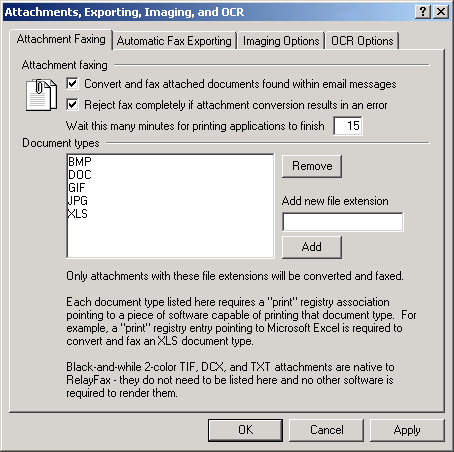
Task: Close the dialog with the X button
Action: [x=441, y=12]
